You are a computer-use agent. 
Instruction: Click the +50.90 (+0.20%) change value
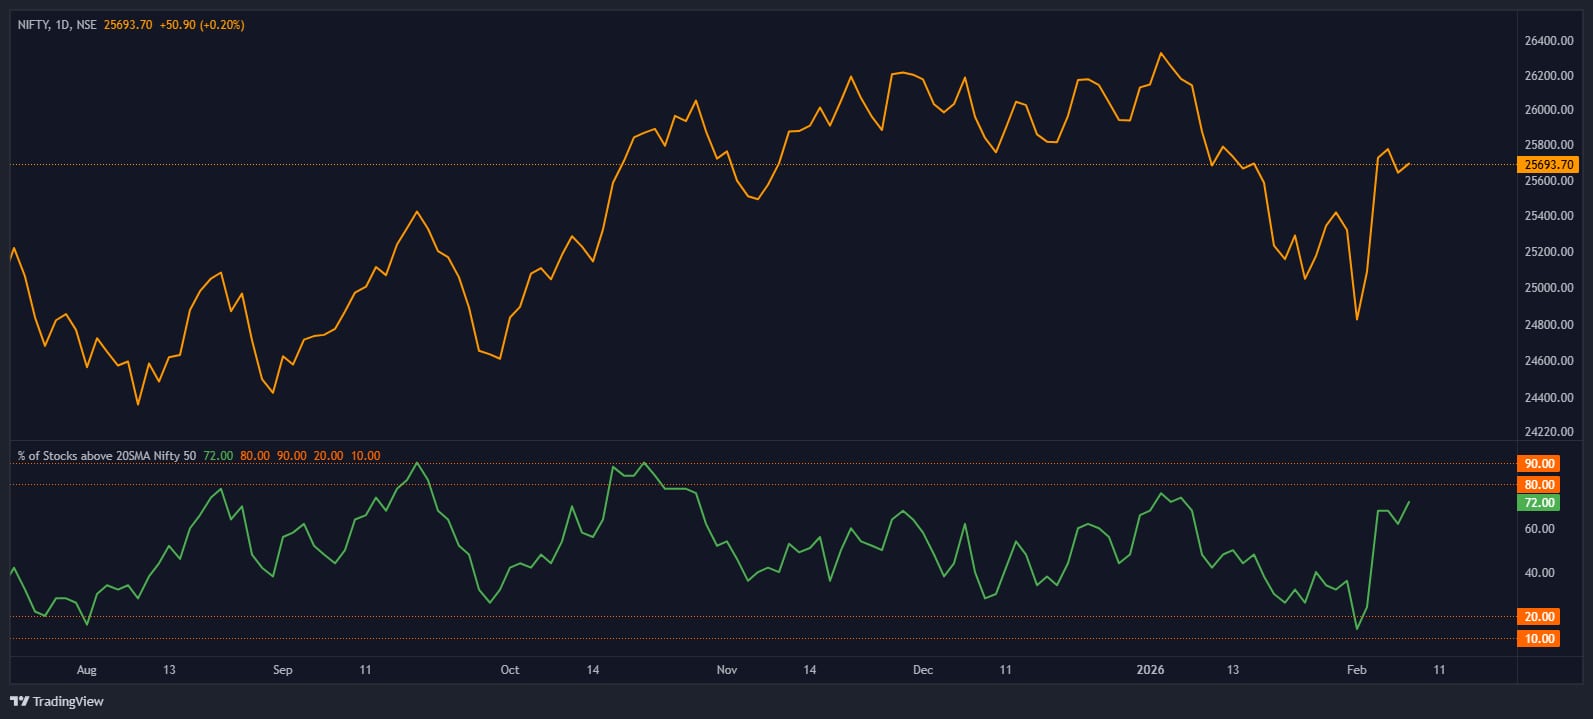pos(202,25)
